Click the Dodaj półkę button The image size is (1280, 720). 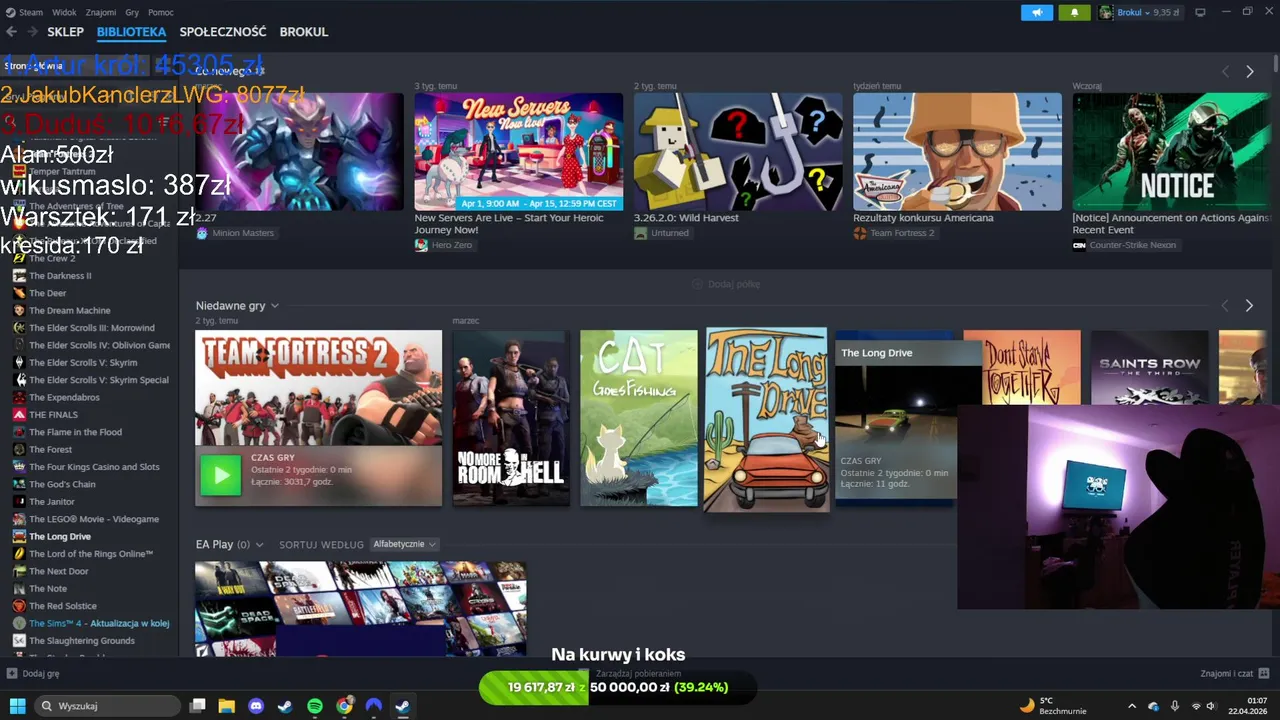click(x=726, y=284)
